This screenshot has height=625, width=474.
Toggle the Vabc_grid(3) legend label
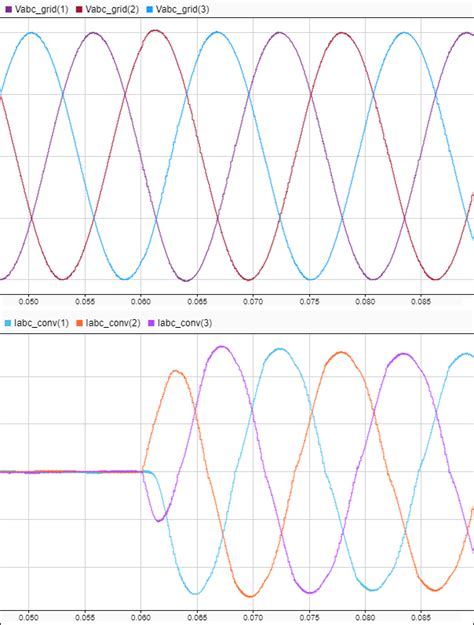183,10
